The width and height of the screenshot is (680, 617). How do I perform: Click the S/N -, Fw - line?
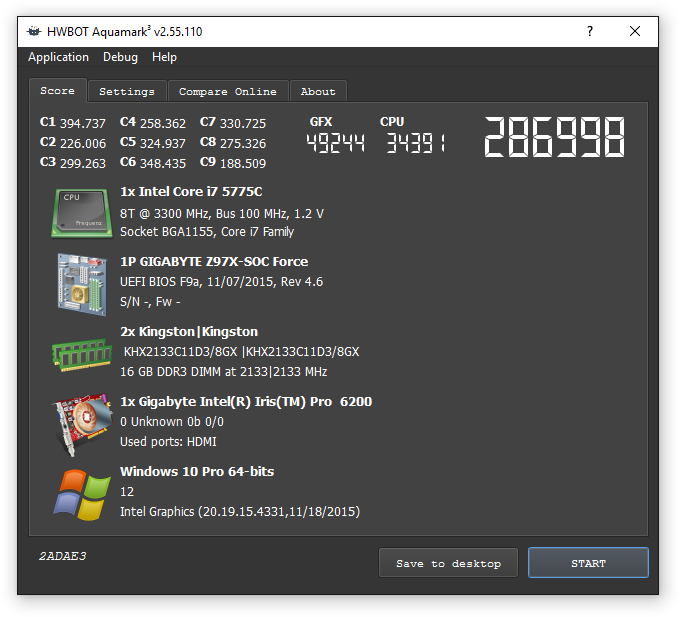[150, 302]
